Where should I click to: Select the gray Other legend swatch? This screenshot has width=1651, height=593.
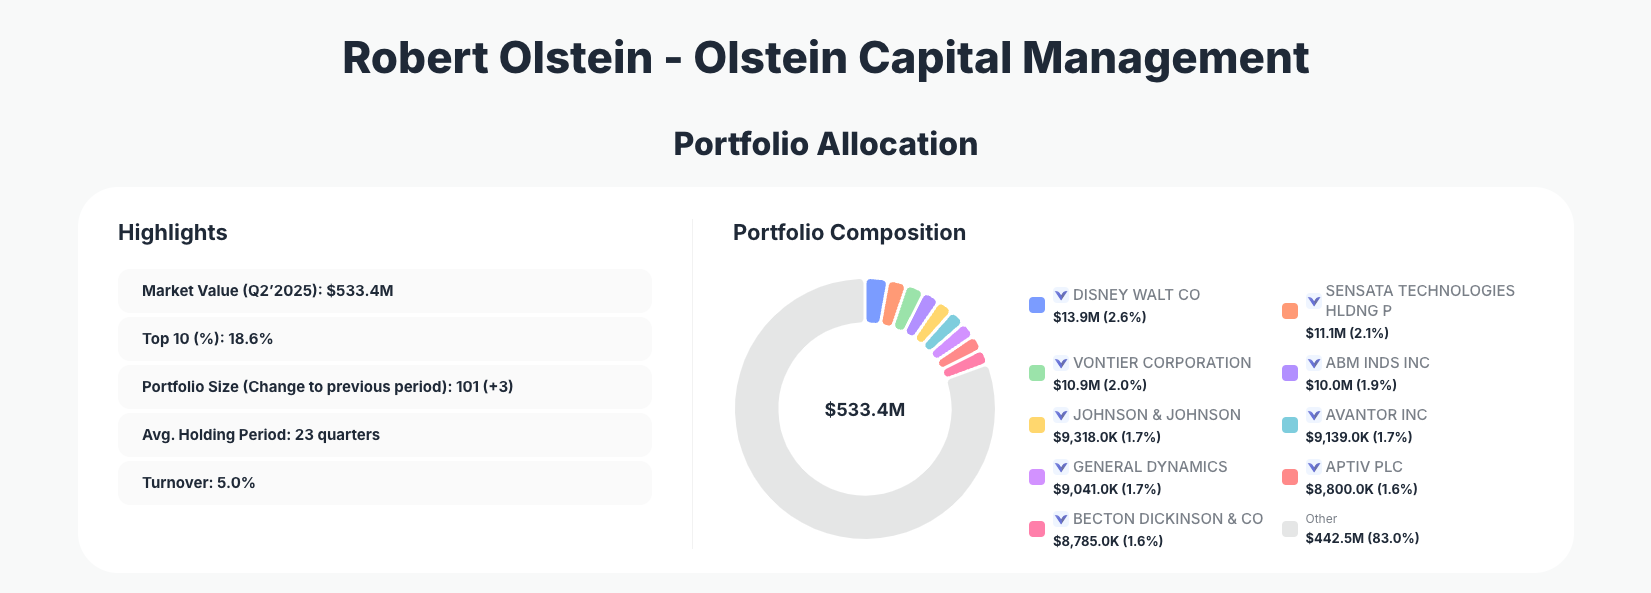1289,529
